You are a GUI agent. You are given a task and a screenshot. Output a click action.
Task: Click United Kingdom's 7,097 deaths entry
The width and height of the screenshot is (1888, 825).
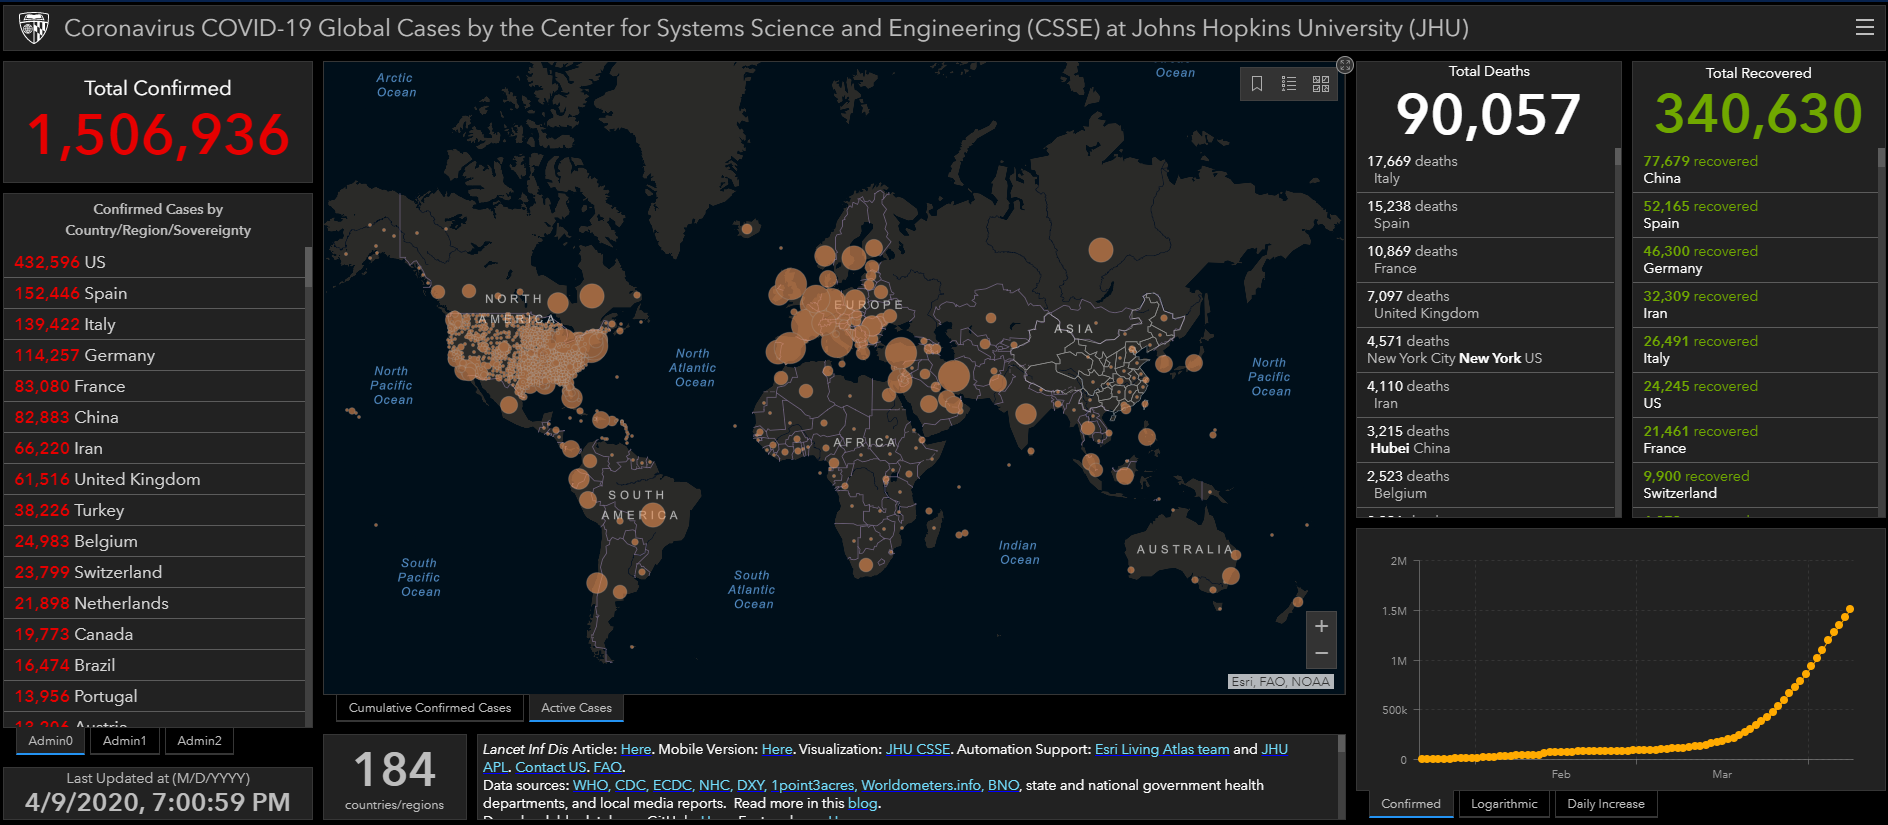pyautogui.click(x=1485, y=305)
